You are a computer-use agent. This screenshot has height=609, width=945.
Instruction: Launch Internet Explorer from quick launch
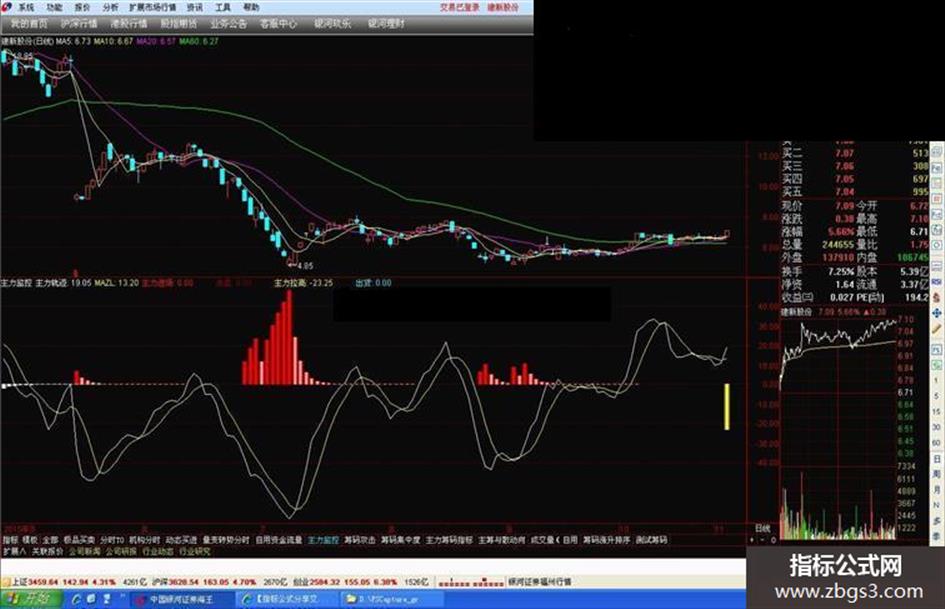coord(77,599)
